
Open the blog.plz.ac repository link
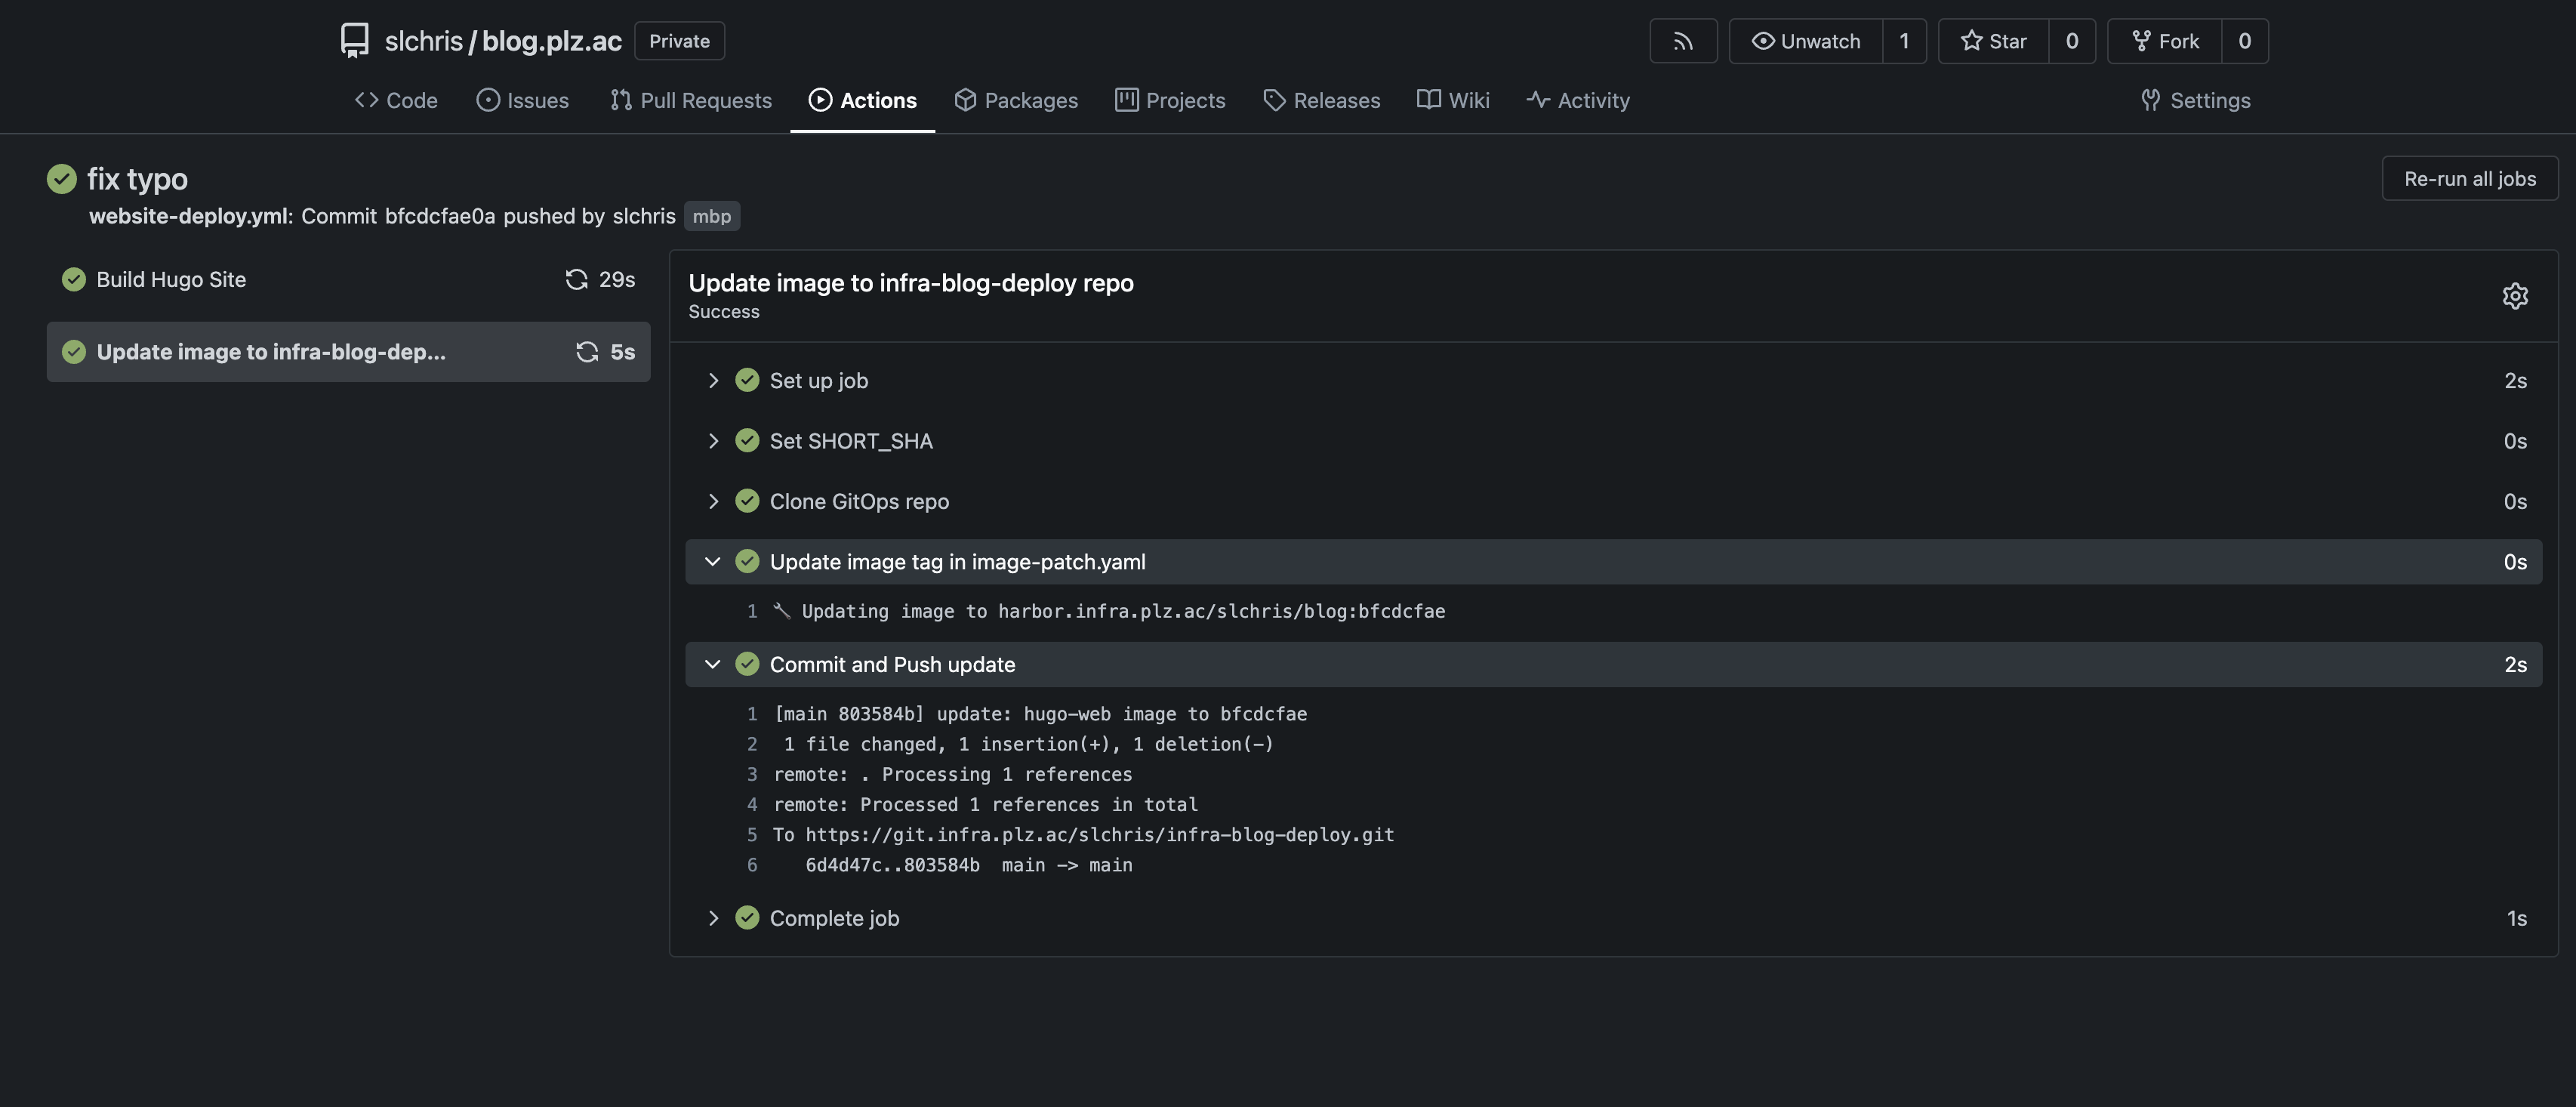[x=551, y=41]
